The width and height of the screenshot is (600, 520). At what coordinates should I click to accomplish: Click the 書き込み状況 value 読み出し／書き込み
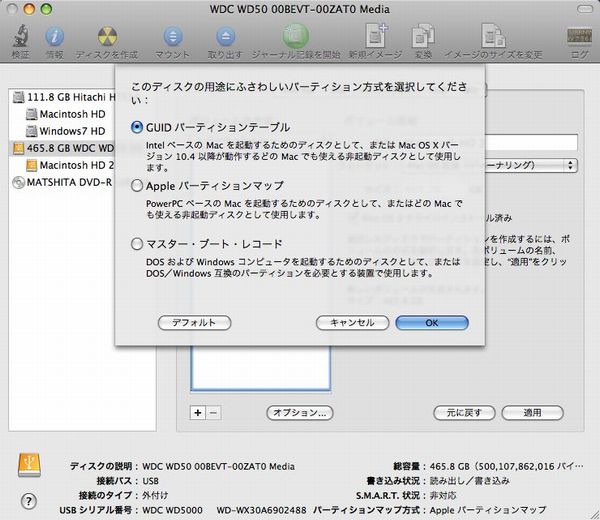click(x=470, y=481)
